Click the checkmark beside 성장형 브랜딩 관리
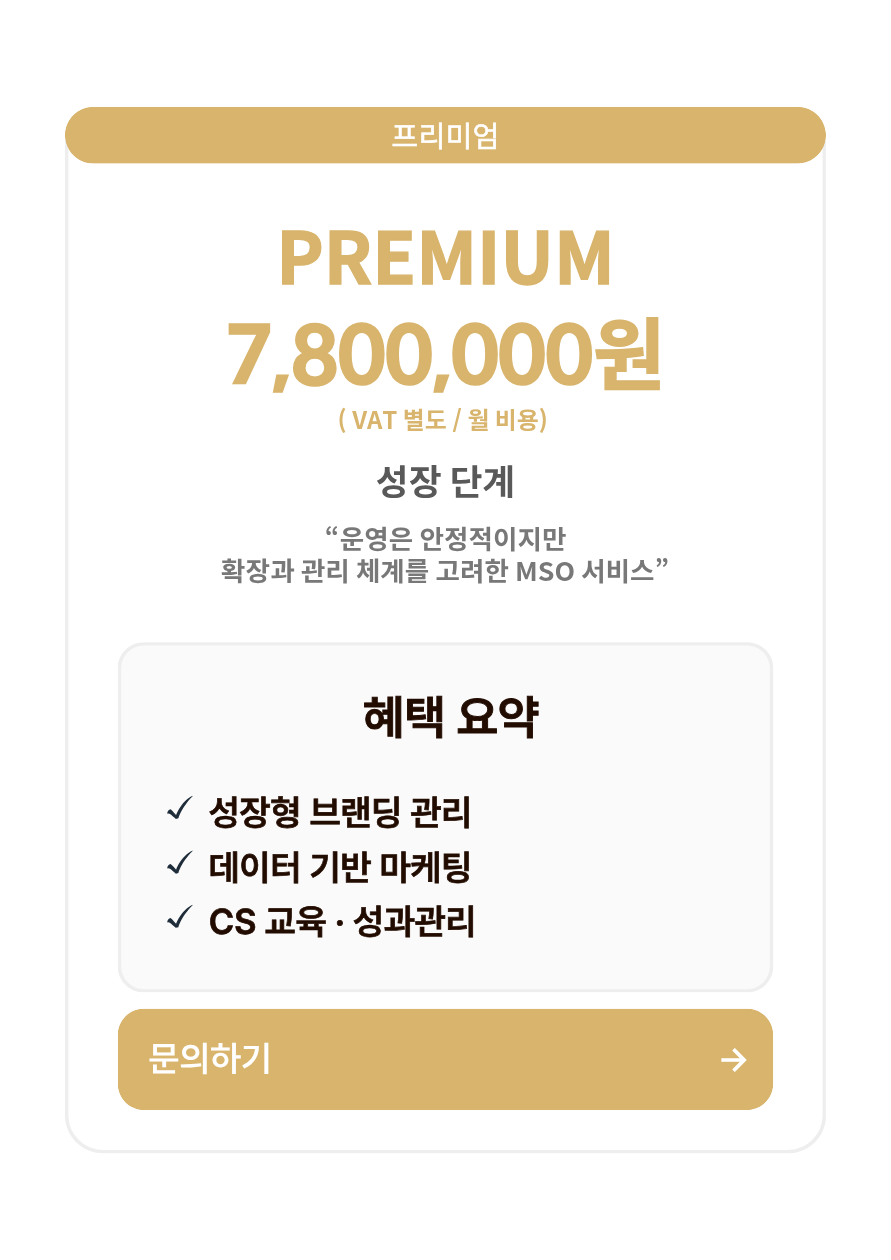Image resolution: width=891 pixels, height=1260 pixels. 180,809
